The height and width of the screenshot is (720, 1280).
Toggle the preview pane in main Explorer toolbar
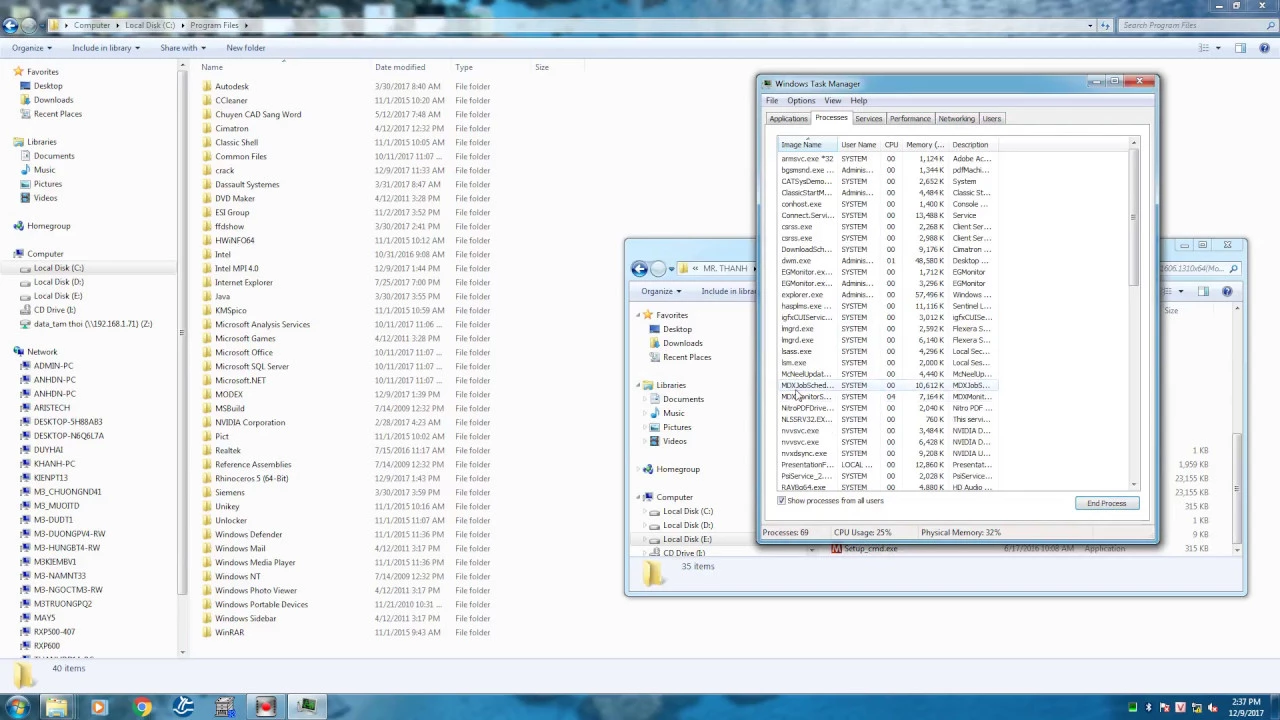tap(1240, 48)
